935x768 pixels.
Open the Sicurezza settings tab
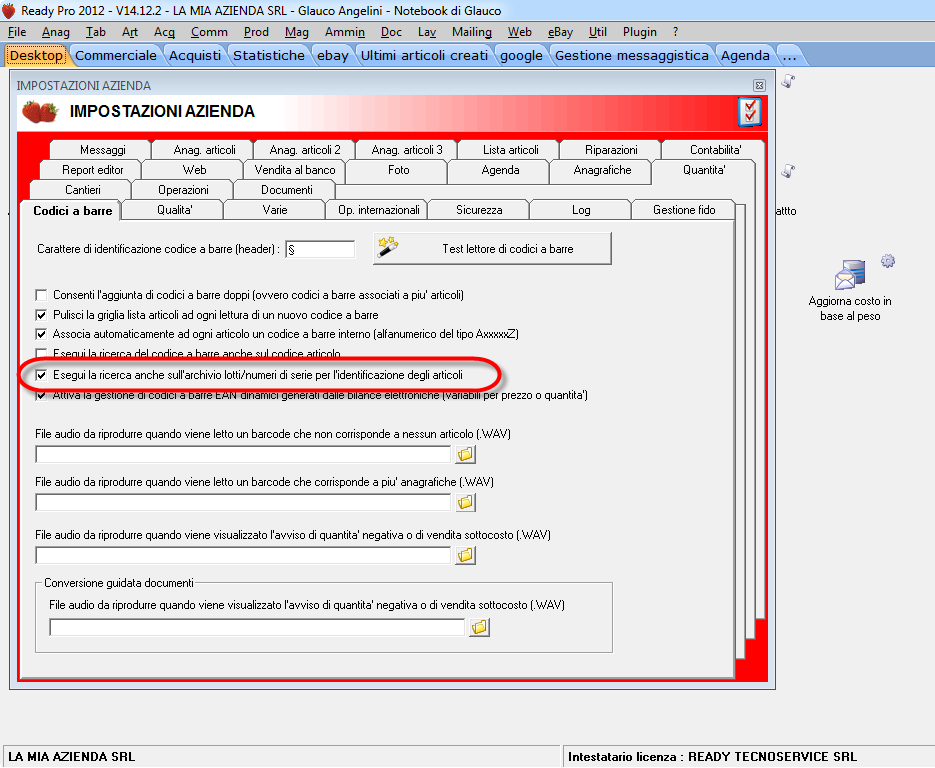tap(479, 210)
